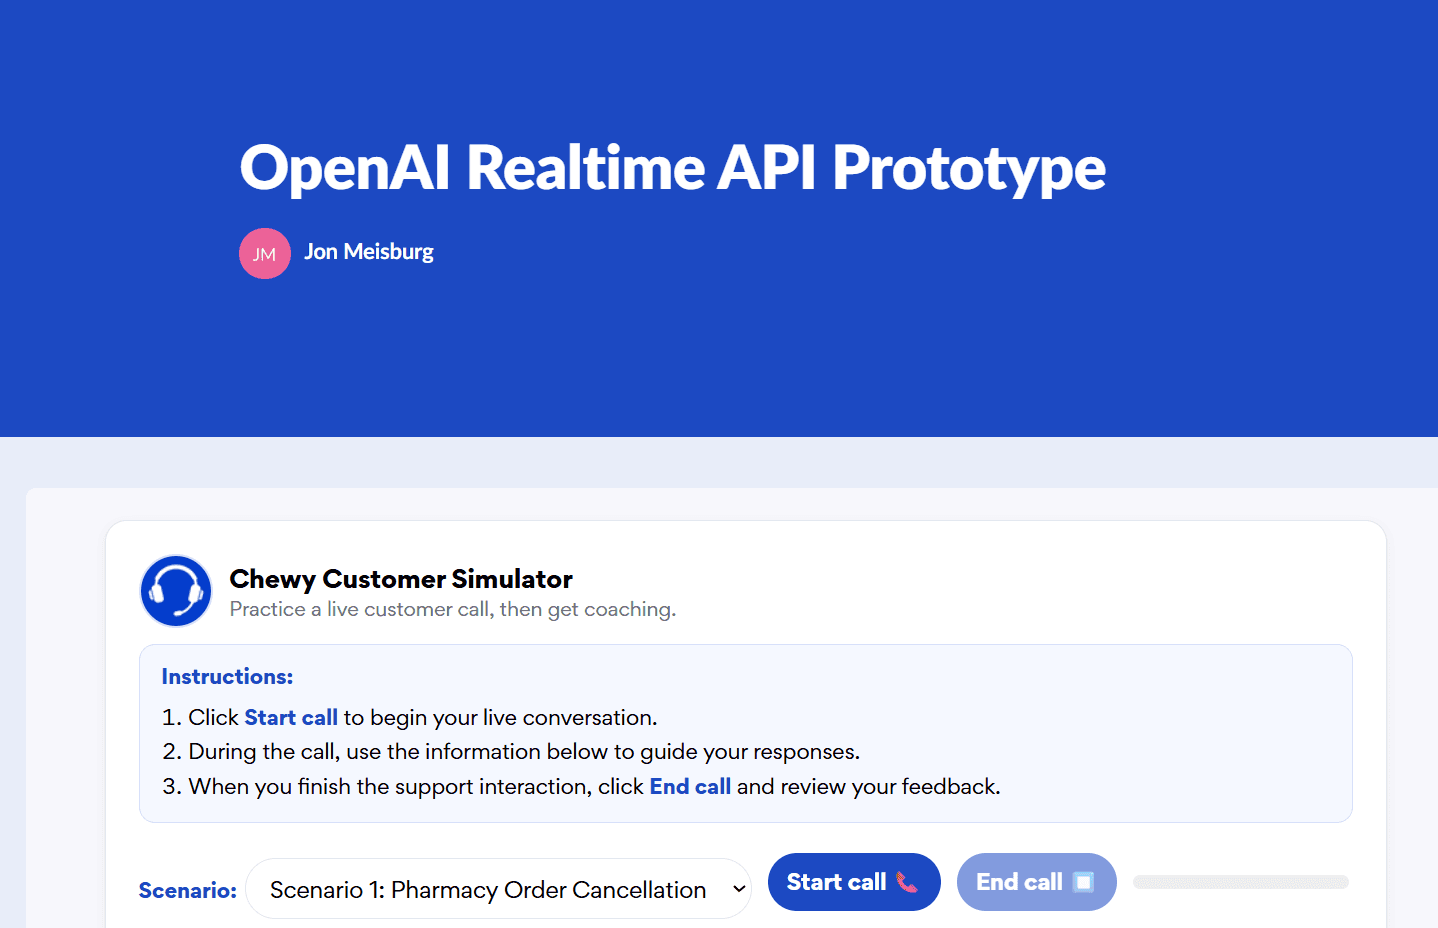The image size is (1438, 928).
Task: Click the Scenario: label
Action: coord(188,890)
